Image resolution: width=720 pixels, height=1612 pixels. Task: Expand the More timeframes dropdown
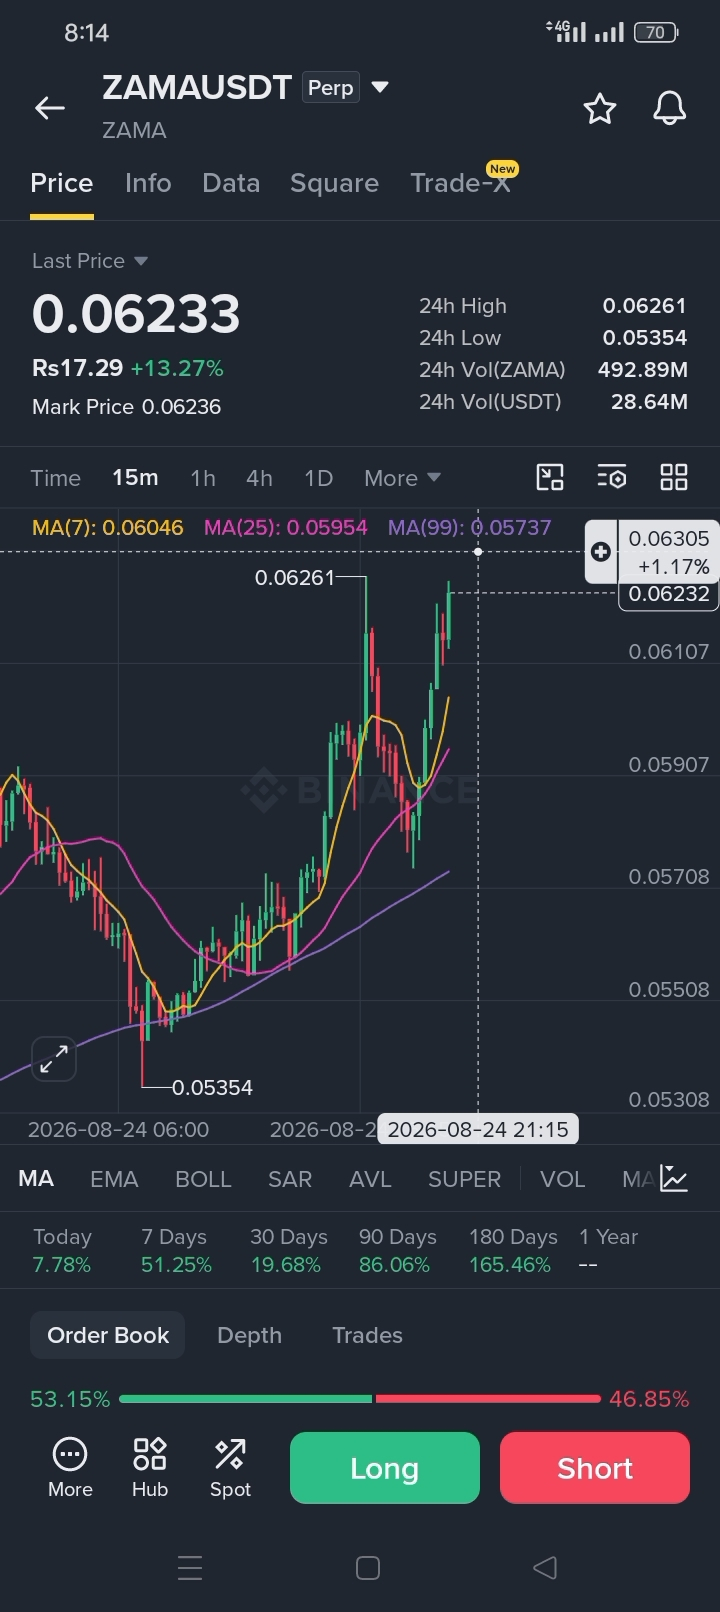click(402, 478)
